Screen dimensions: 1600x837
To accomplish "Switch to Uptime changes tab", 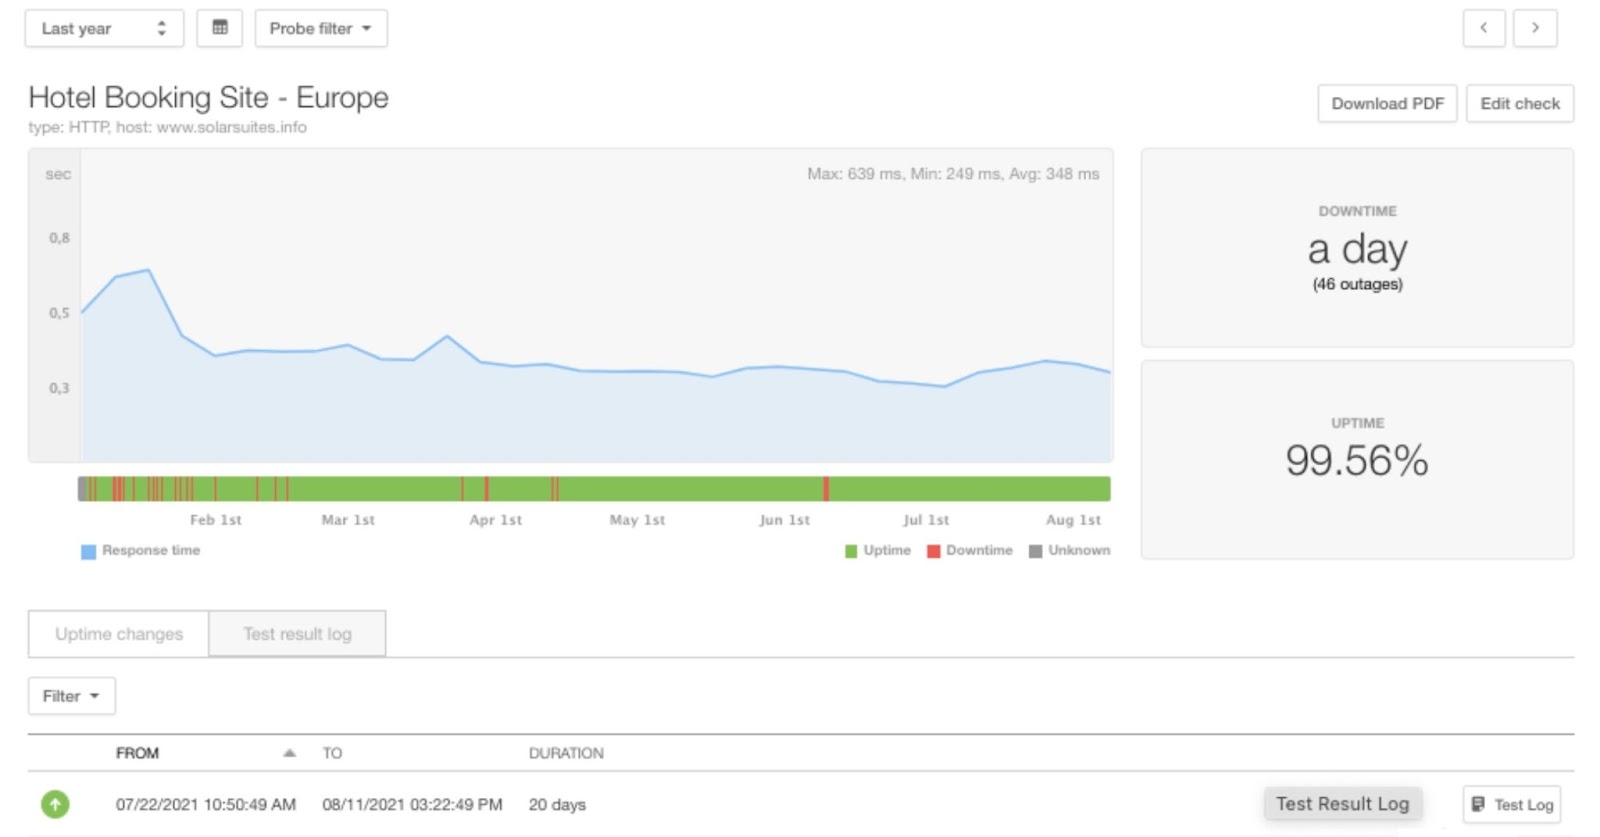I will [x=119, y=634].
